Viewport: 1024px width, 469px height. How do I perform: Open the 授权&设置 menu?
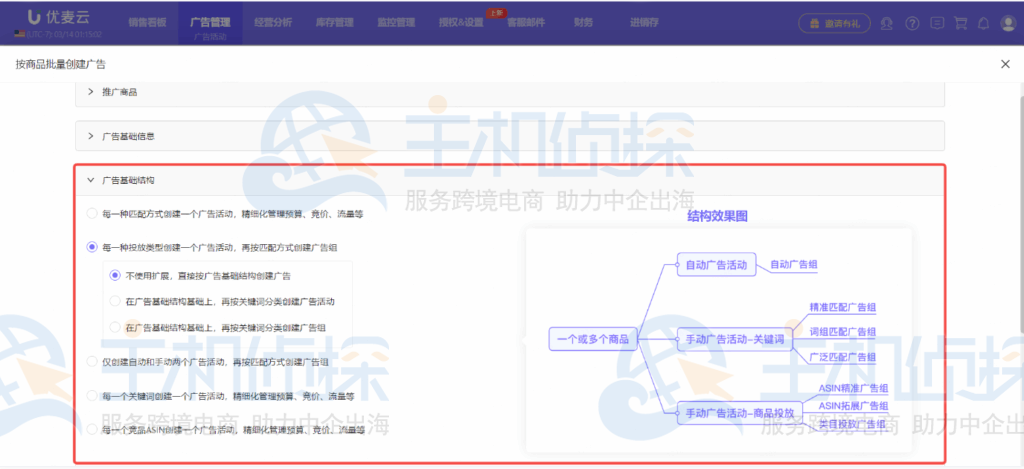pyautogui.click(x=461, y=22)
